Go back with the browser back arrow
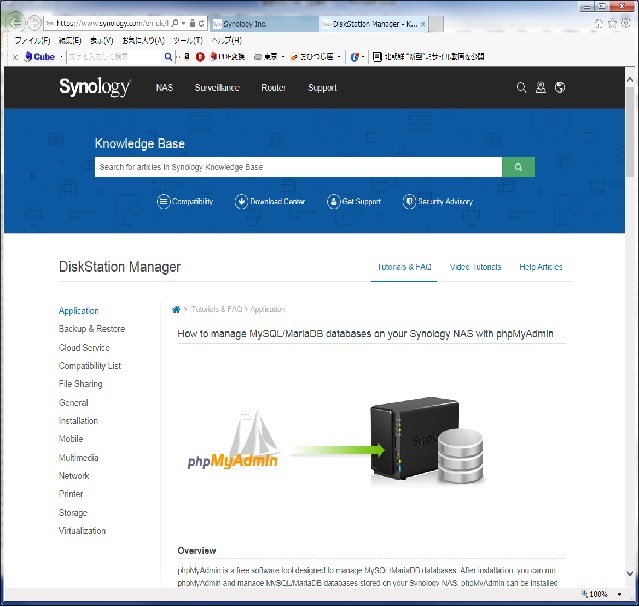The width and height of the screenshot is (639, 607). coord(15,22)
